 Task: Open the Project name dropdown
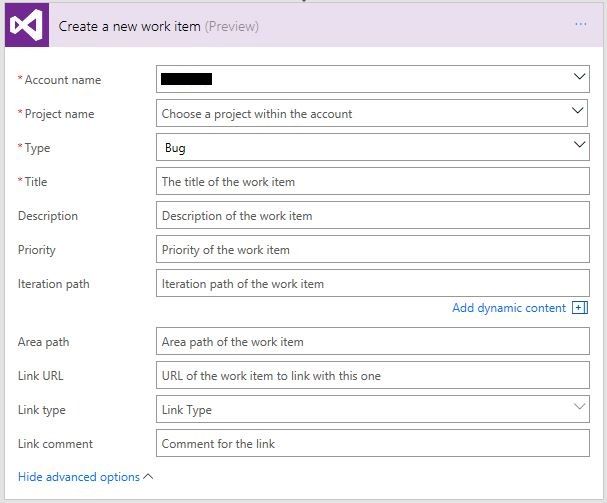click(372, 113)
